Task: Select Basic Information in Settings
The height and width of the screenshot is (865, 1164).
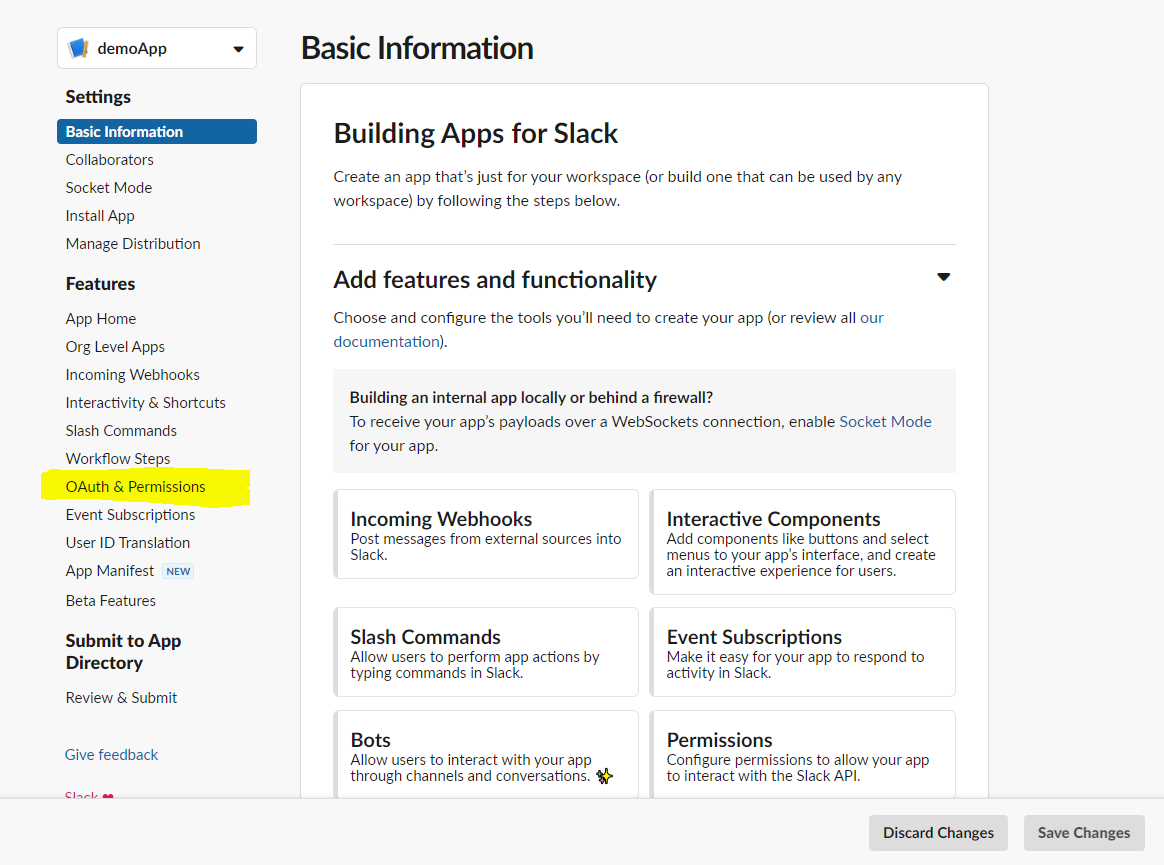Action: 157,131
